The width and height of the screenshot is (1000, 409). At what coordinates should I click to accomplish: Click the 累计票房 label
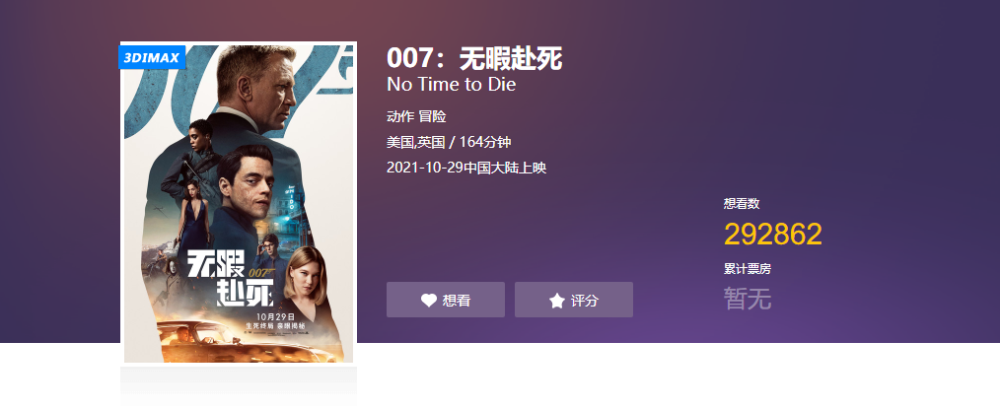click(x=747, y=269)
